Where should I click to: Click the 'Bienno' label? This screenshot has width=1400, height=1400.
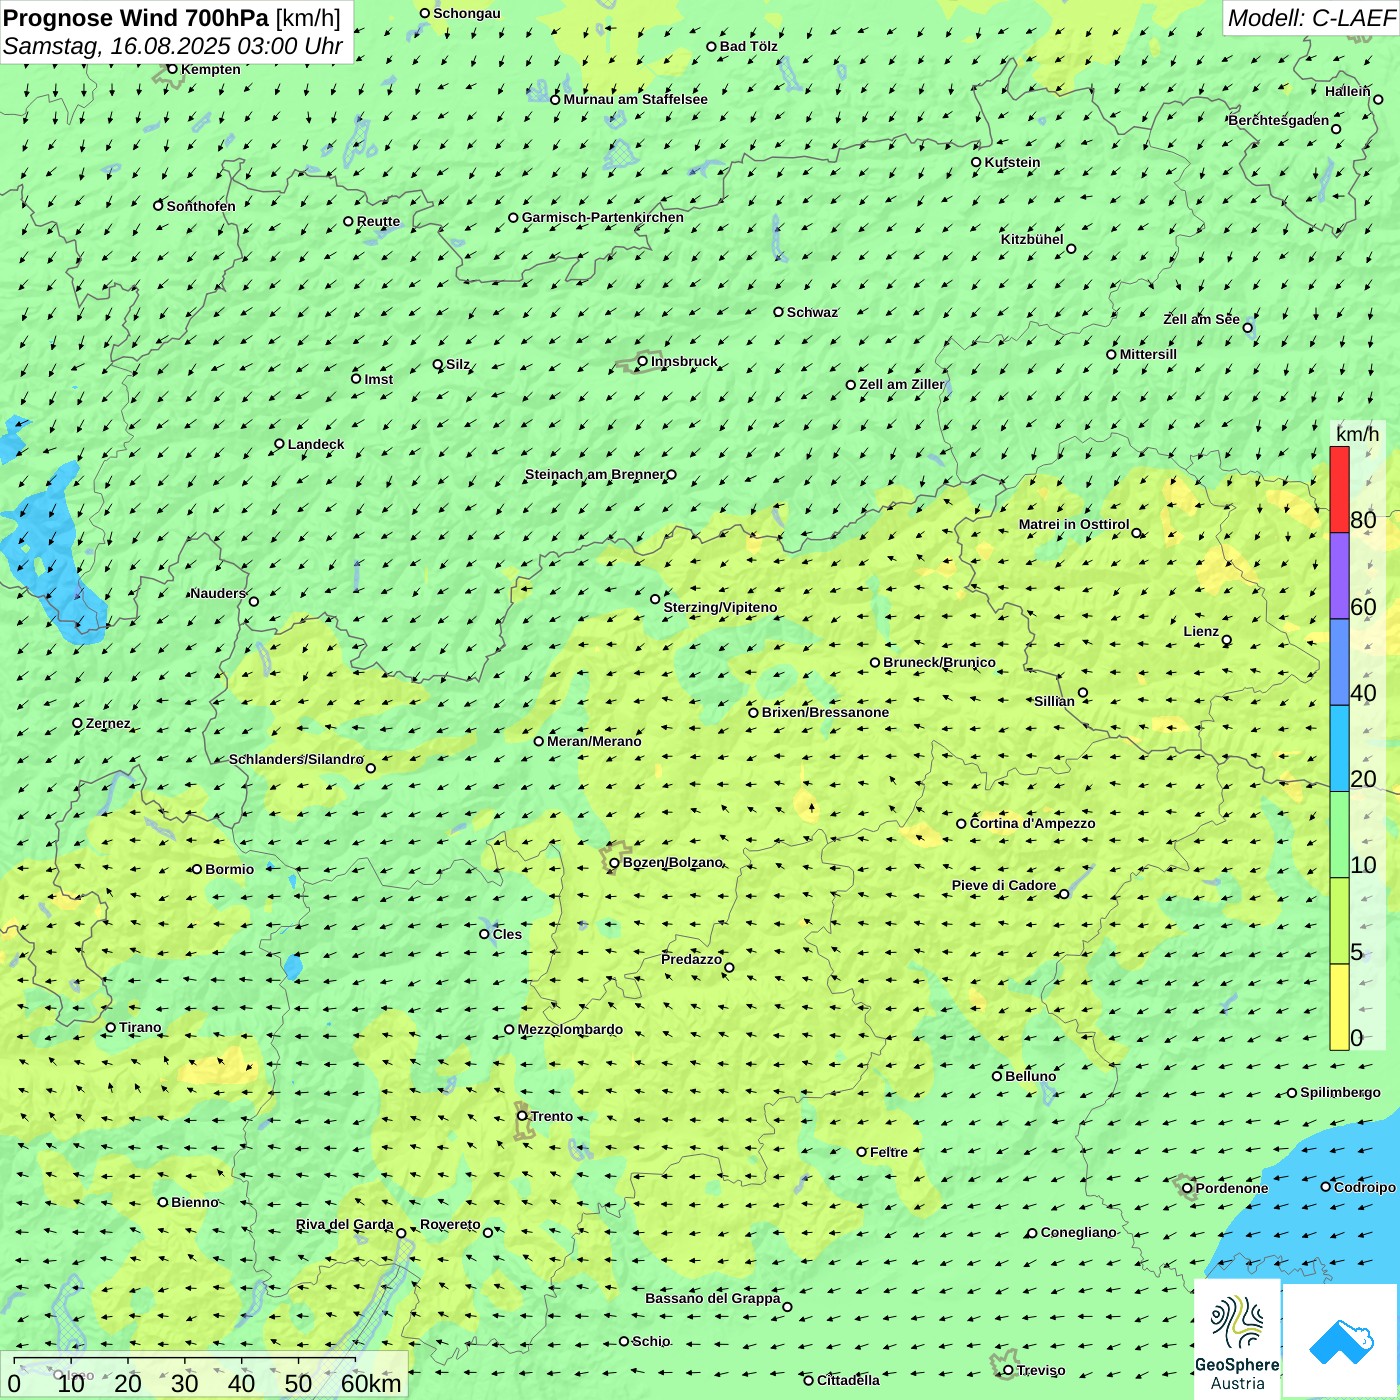pos(194,1202)
